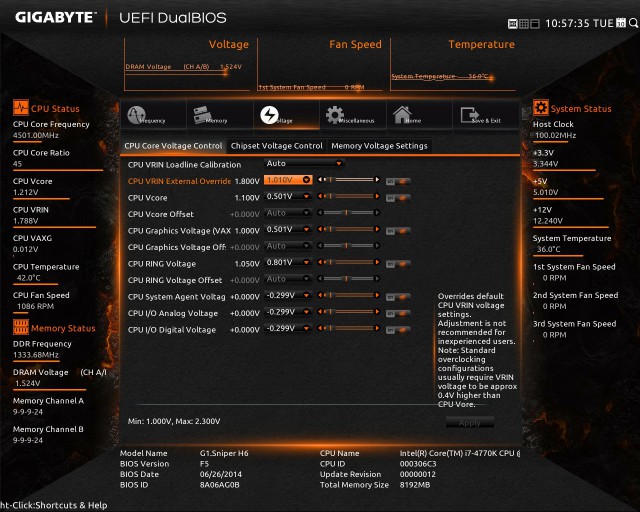Open the CPU I/O Digital Voltage -0.299V dropdown
640x512 pixels.
(x=288, y=328)
